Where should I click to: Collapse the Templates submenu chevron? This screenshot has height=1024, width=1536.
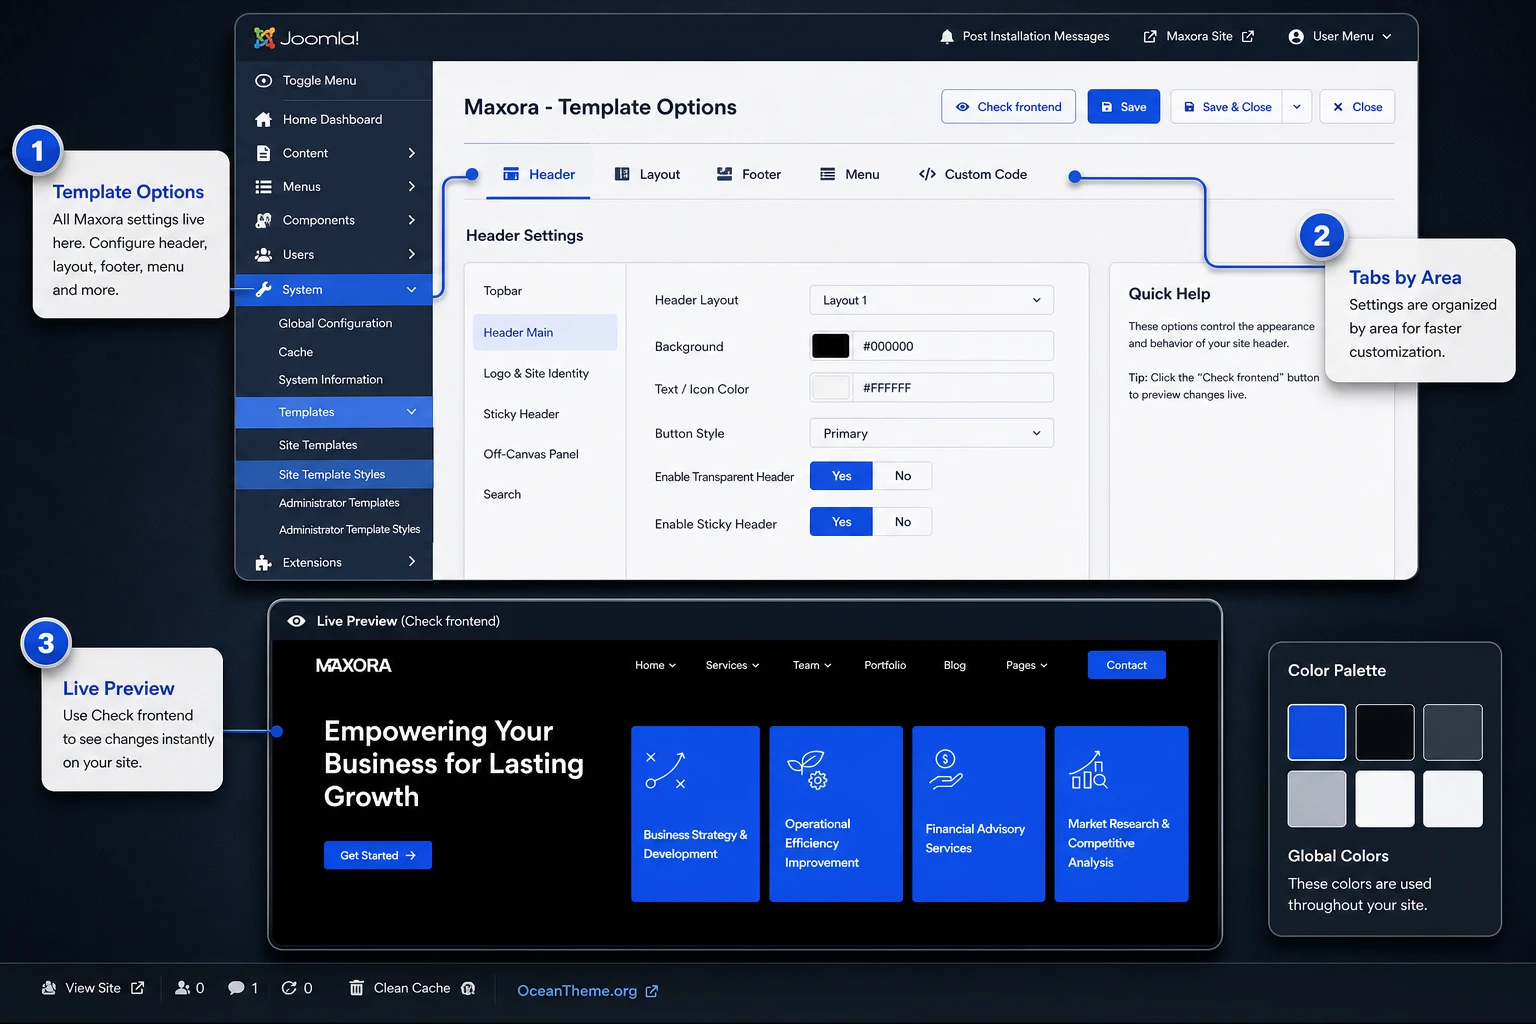[411, 412]
